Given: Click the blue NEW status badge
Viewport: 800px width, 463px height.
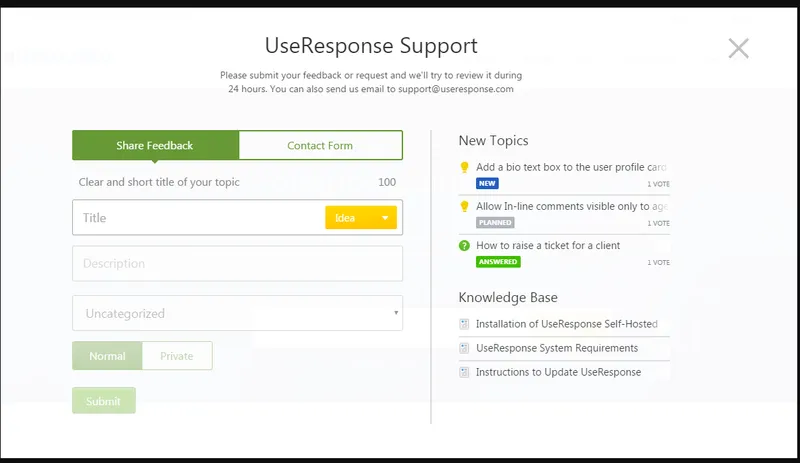Looking at the screenshot, I should point(487,183).
